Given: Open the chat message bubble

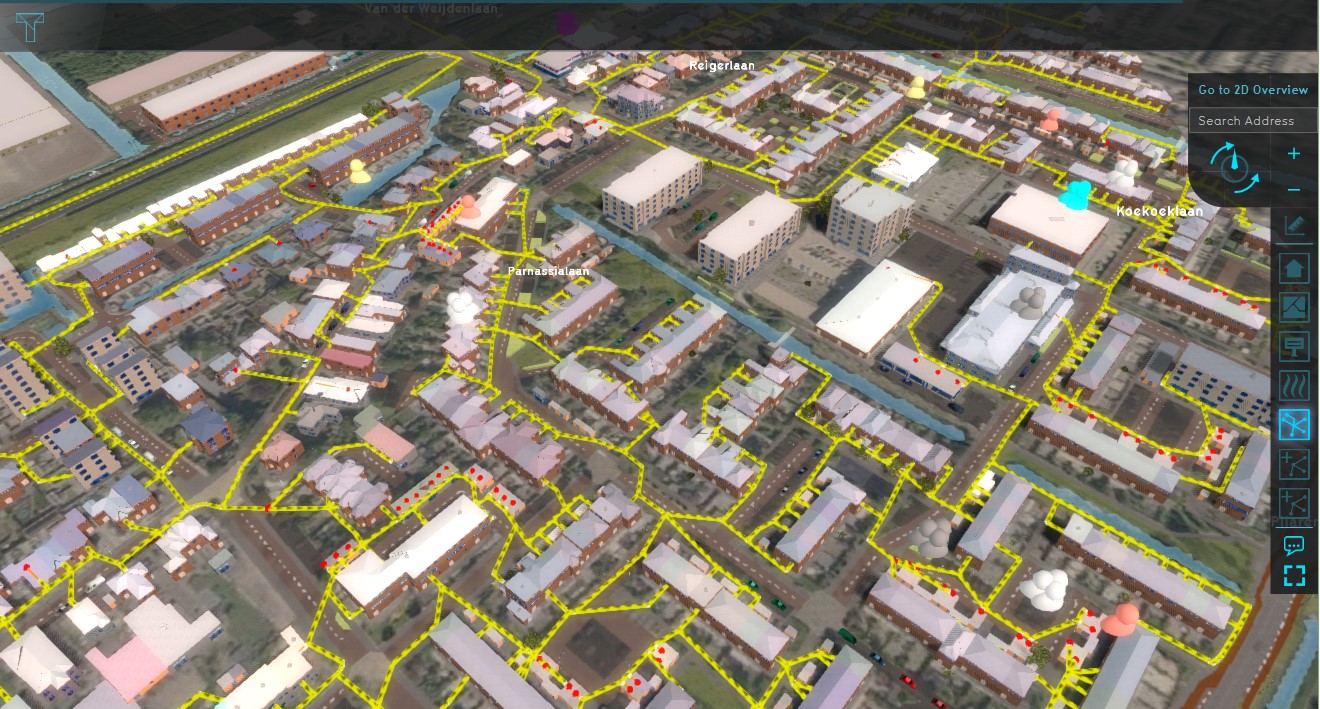Looking at the screenshot, I should [1294, 545].
